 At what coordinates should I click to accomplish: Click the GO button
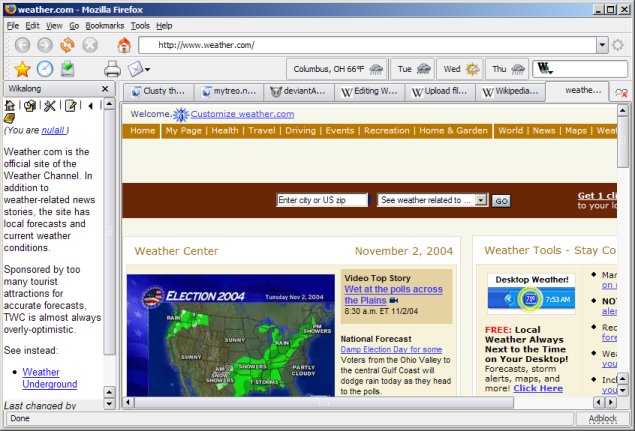coord(501,201)
